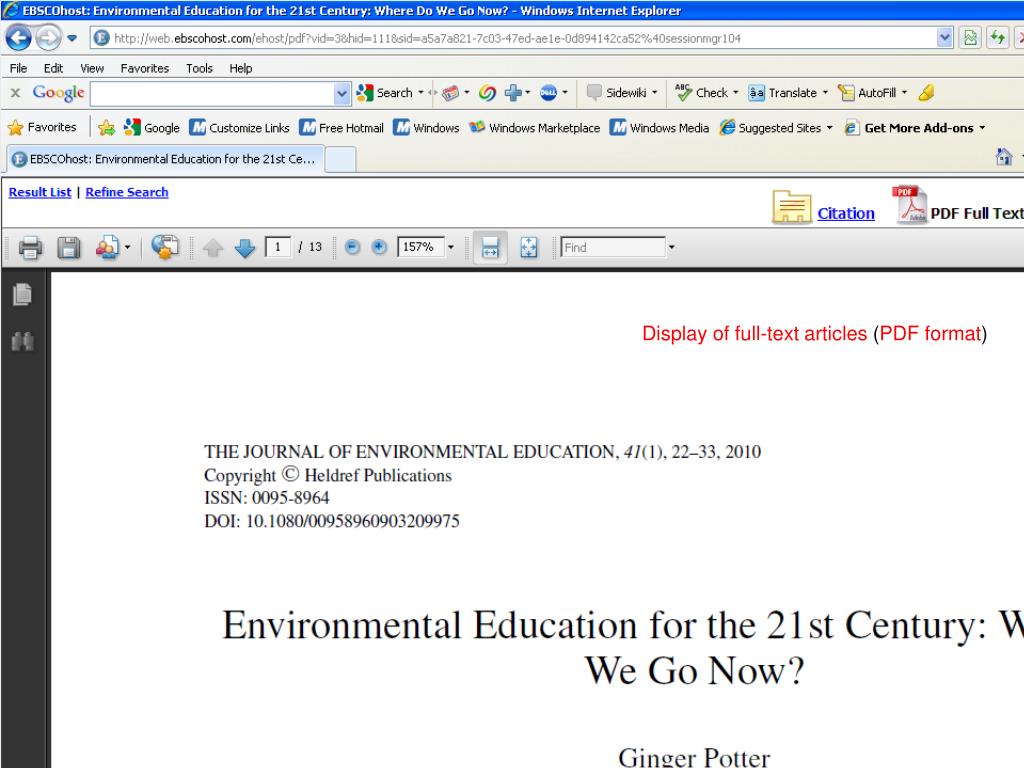The image size is (1024, 768).
Task: Click the Google toolbar search box
Action: 212,93
